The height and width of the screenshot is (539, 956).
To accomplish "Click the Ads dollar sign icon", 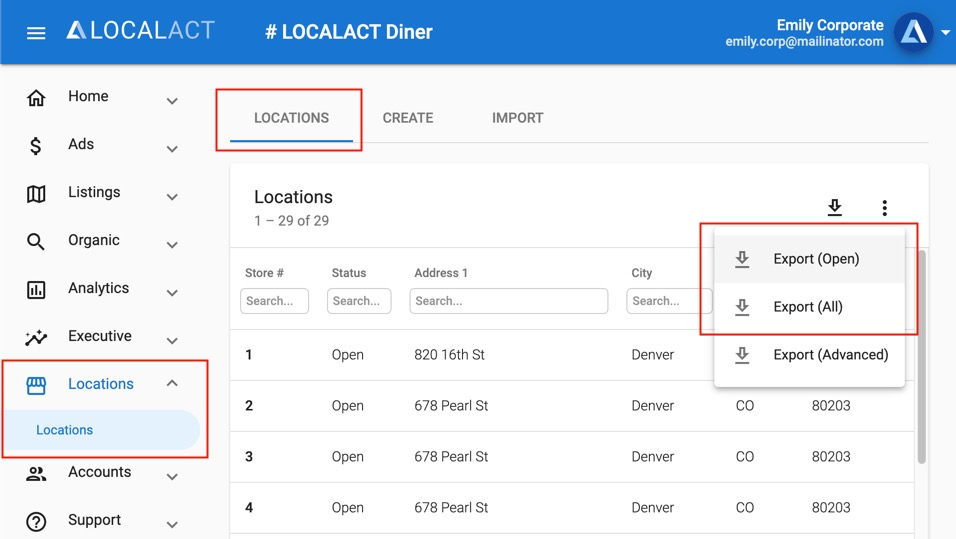I will pos(35,146).
